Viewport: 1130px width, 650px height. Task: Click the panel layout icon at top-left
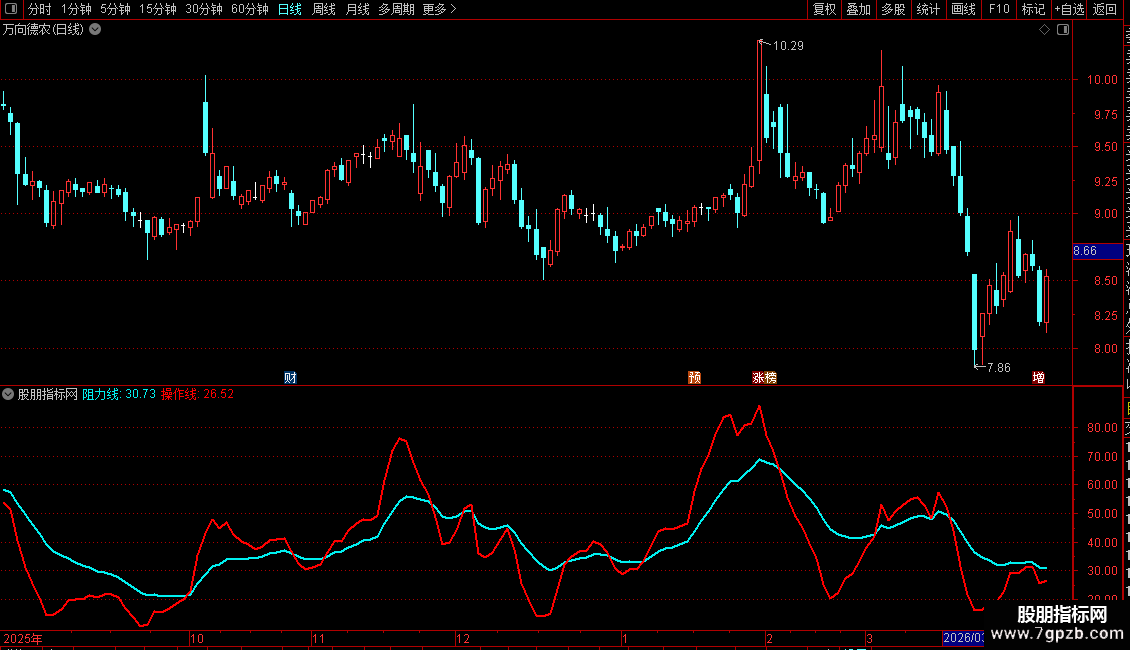(x=11, y=9)
